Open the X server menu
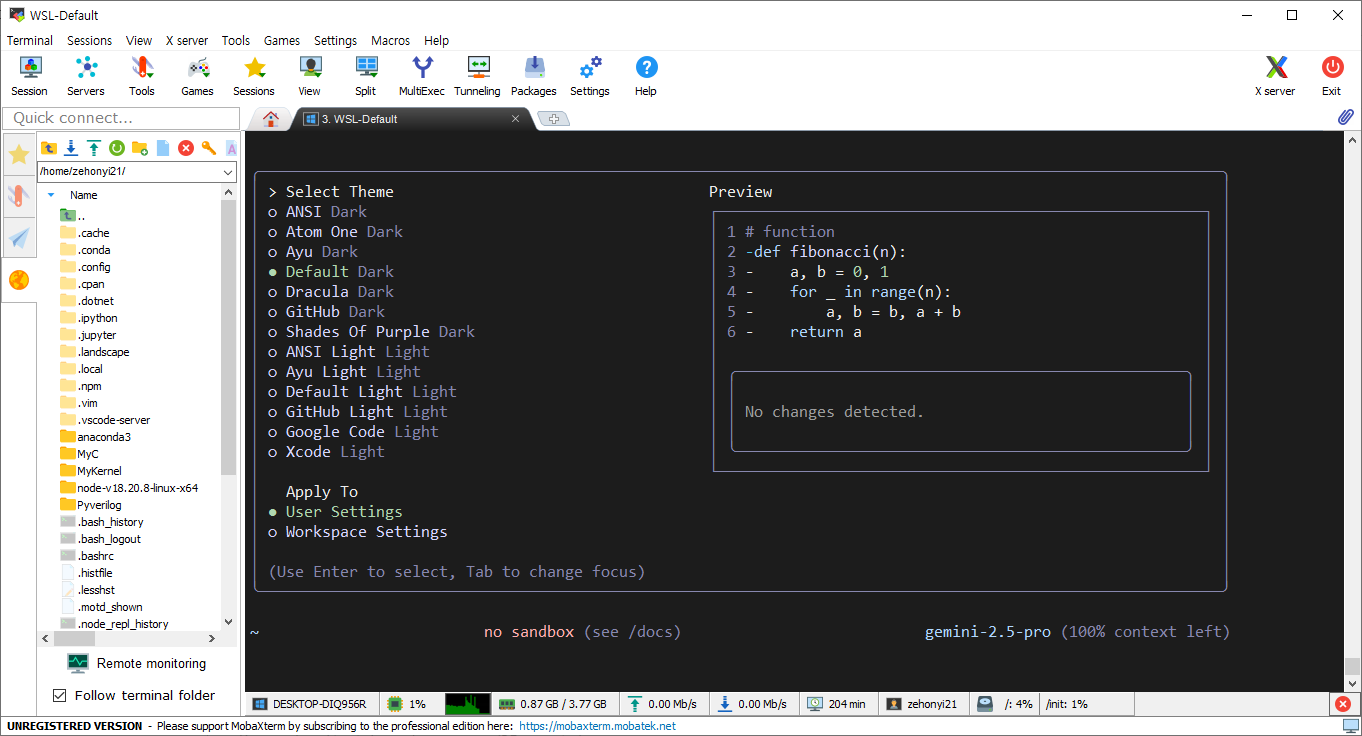Image resolution: width=1362 pixels, height=736 pixels. coord(187,41)
